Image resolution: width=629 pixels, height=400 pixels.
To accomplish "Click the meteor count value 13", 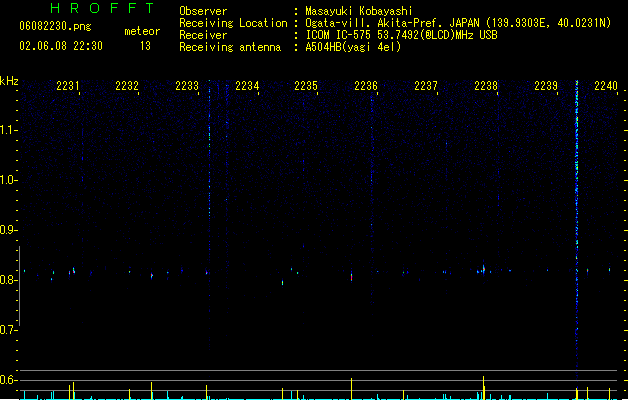I will tap(145, 46).
